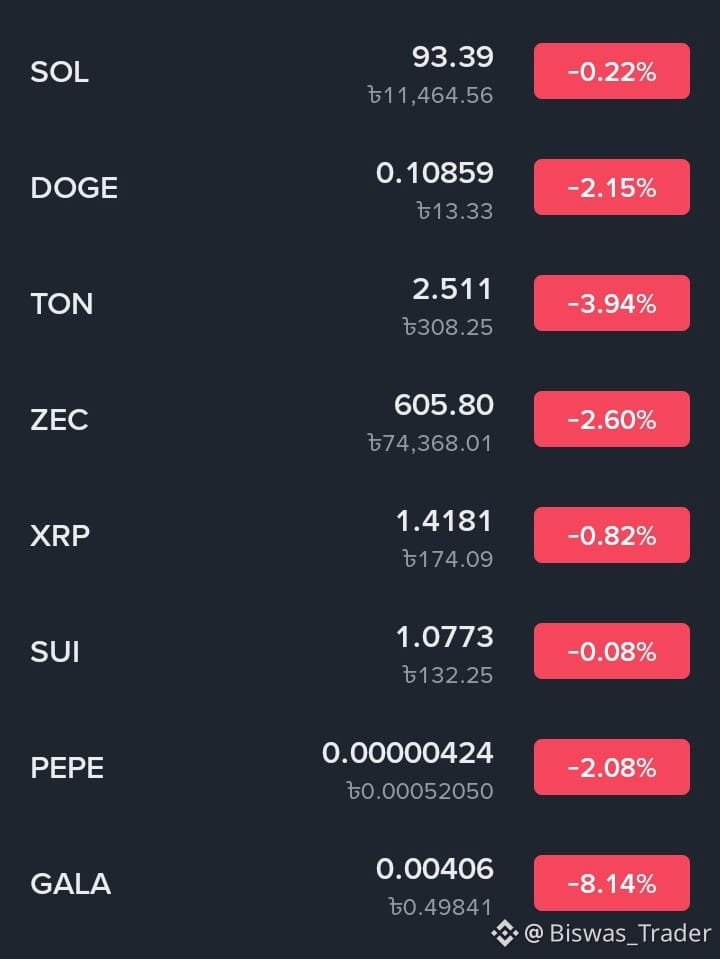Image resolution: width=720 pixels, height=959 pixels.
Task: Click the @Biswas_Trader username link
Action: point(618,933)
